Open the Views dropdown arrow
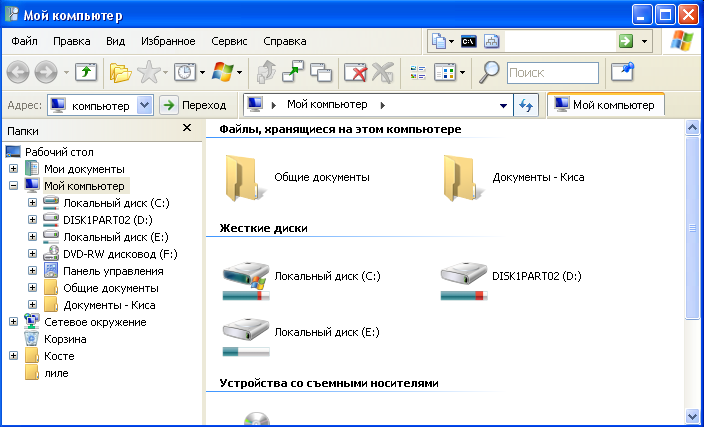The image size is (704, 427). pos(462,72)
